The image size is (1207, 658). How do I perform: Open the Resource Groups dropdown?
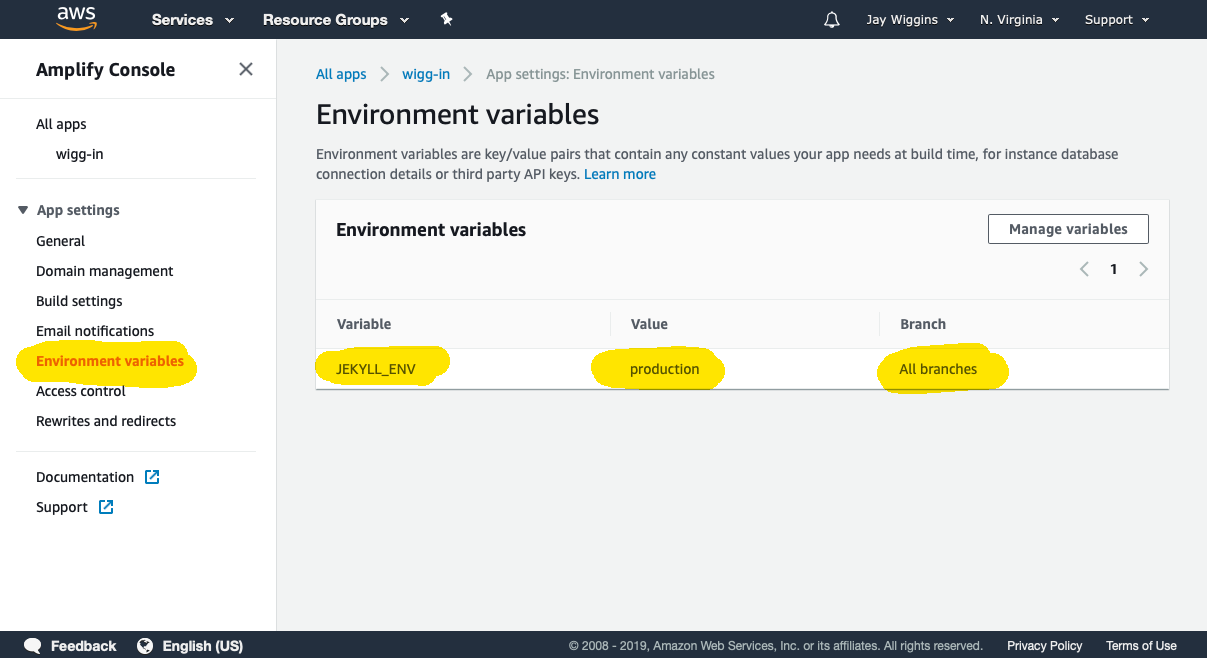pyautogui.click(x=336, y=20)
